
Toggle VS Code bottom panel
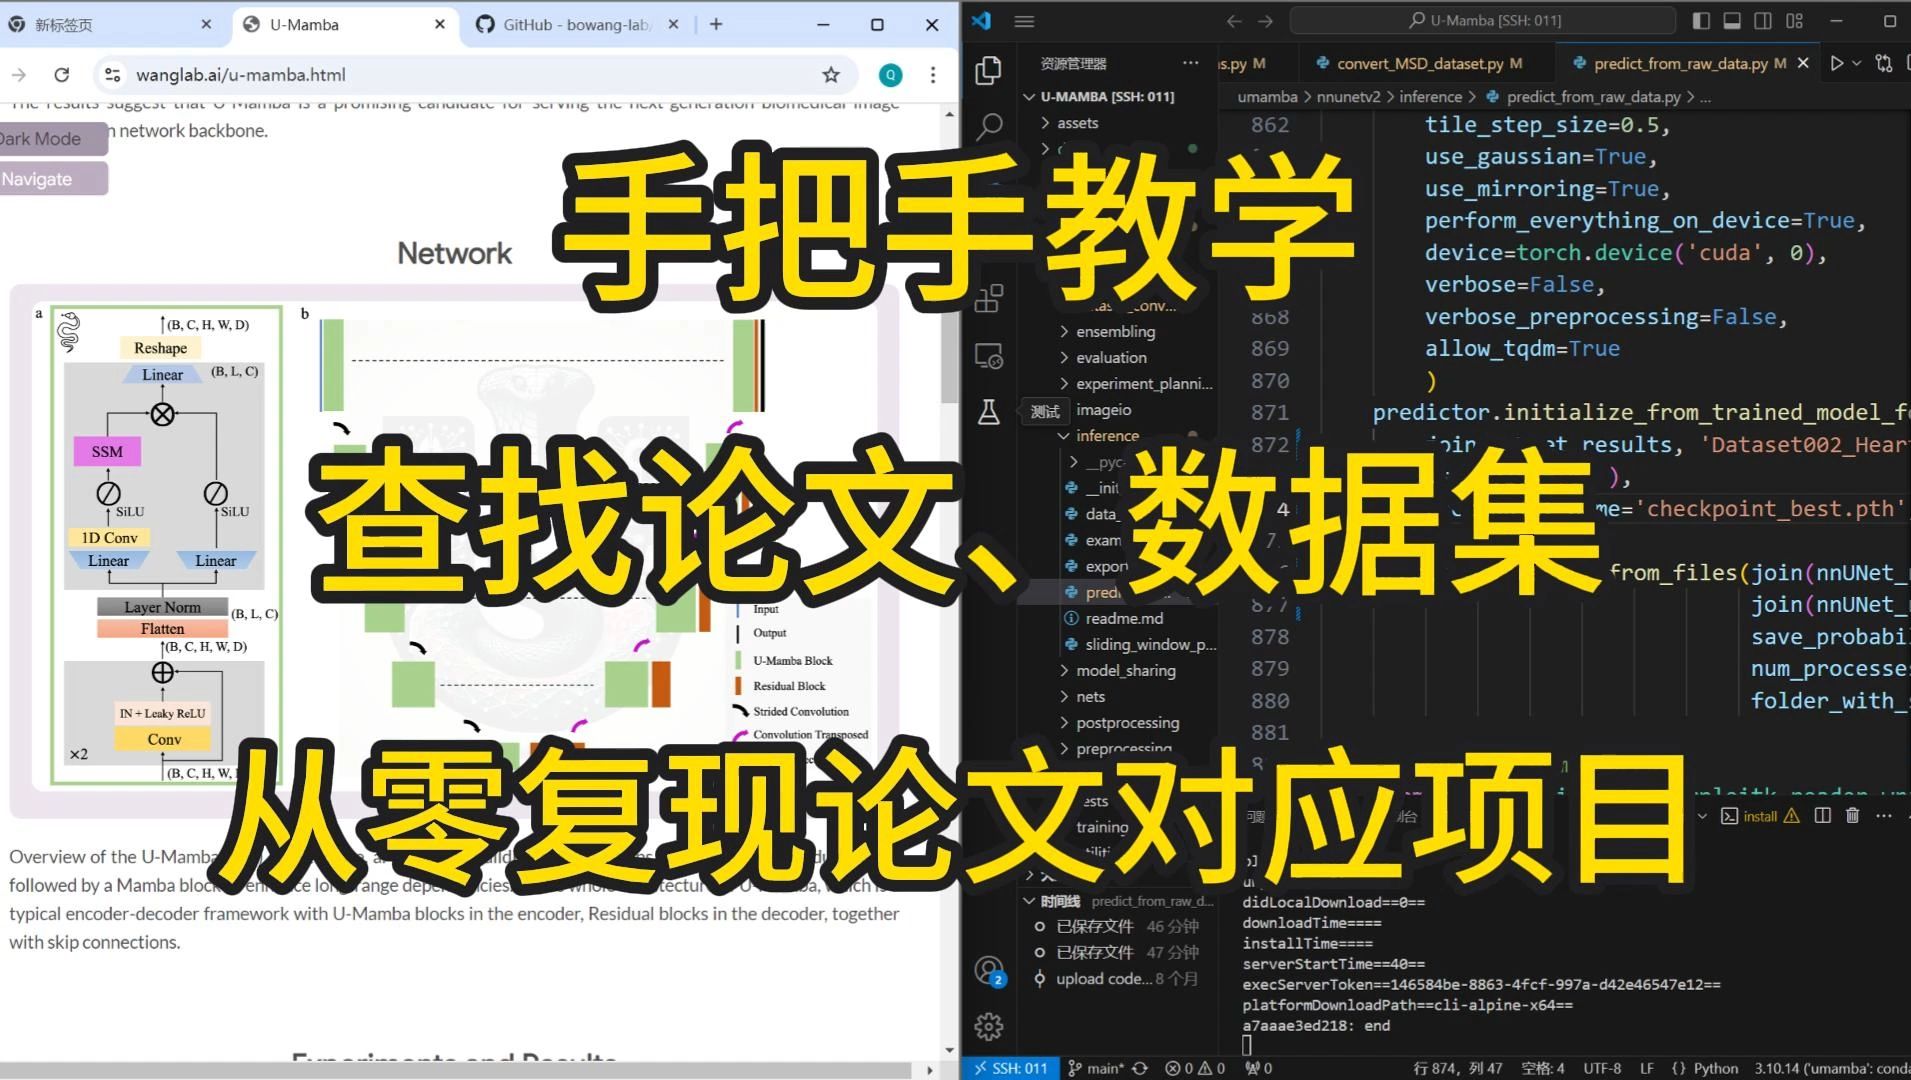click(x=1732, y=21)
